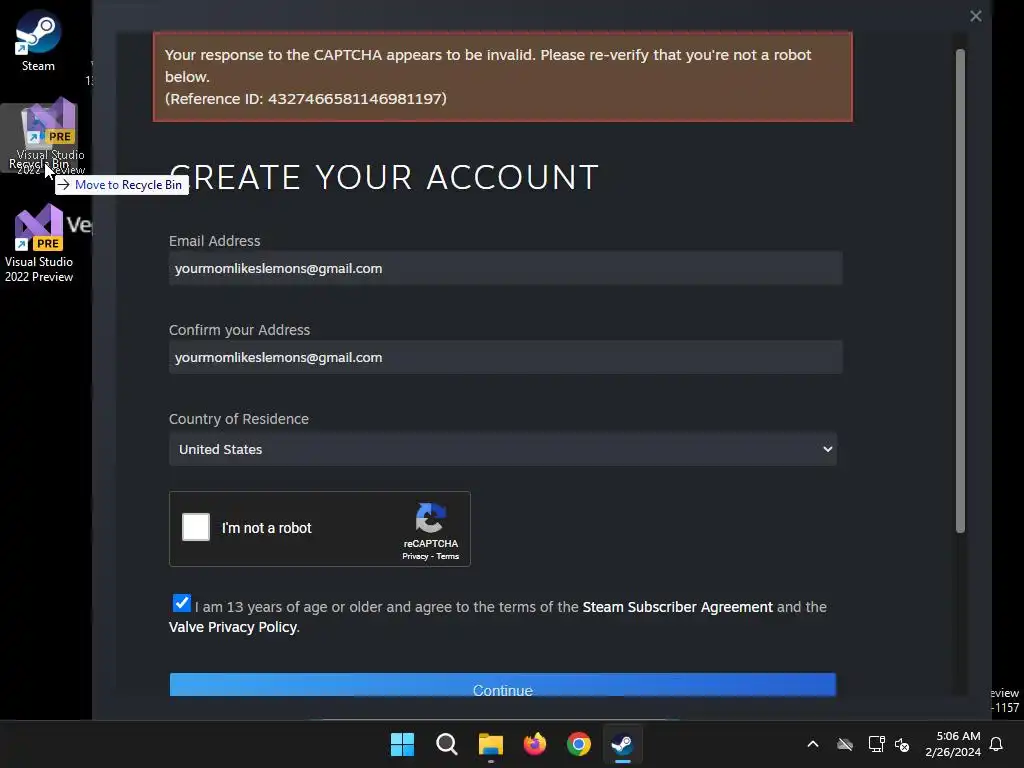Open the Windows Start menu

pyautogui.click(x=402, y=744)
